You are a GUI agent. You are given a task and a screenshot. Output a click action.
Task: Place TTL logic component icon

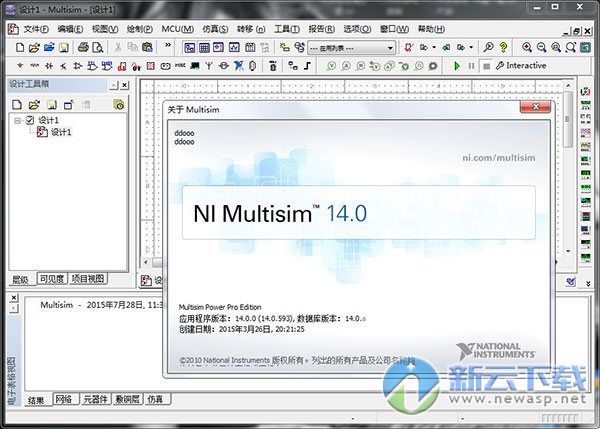[x=92, y=66]
